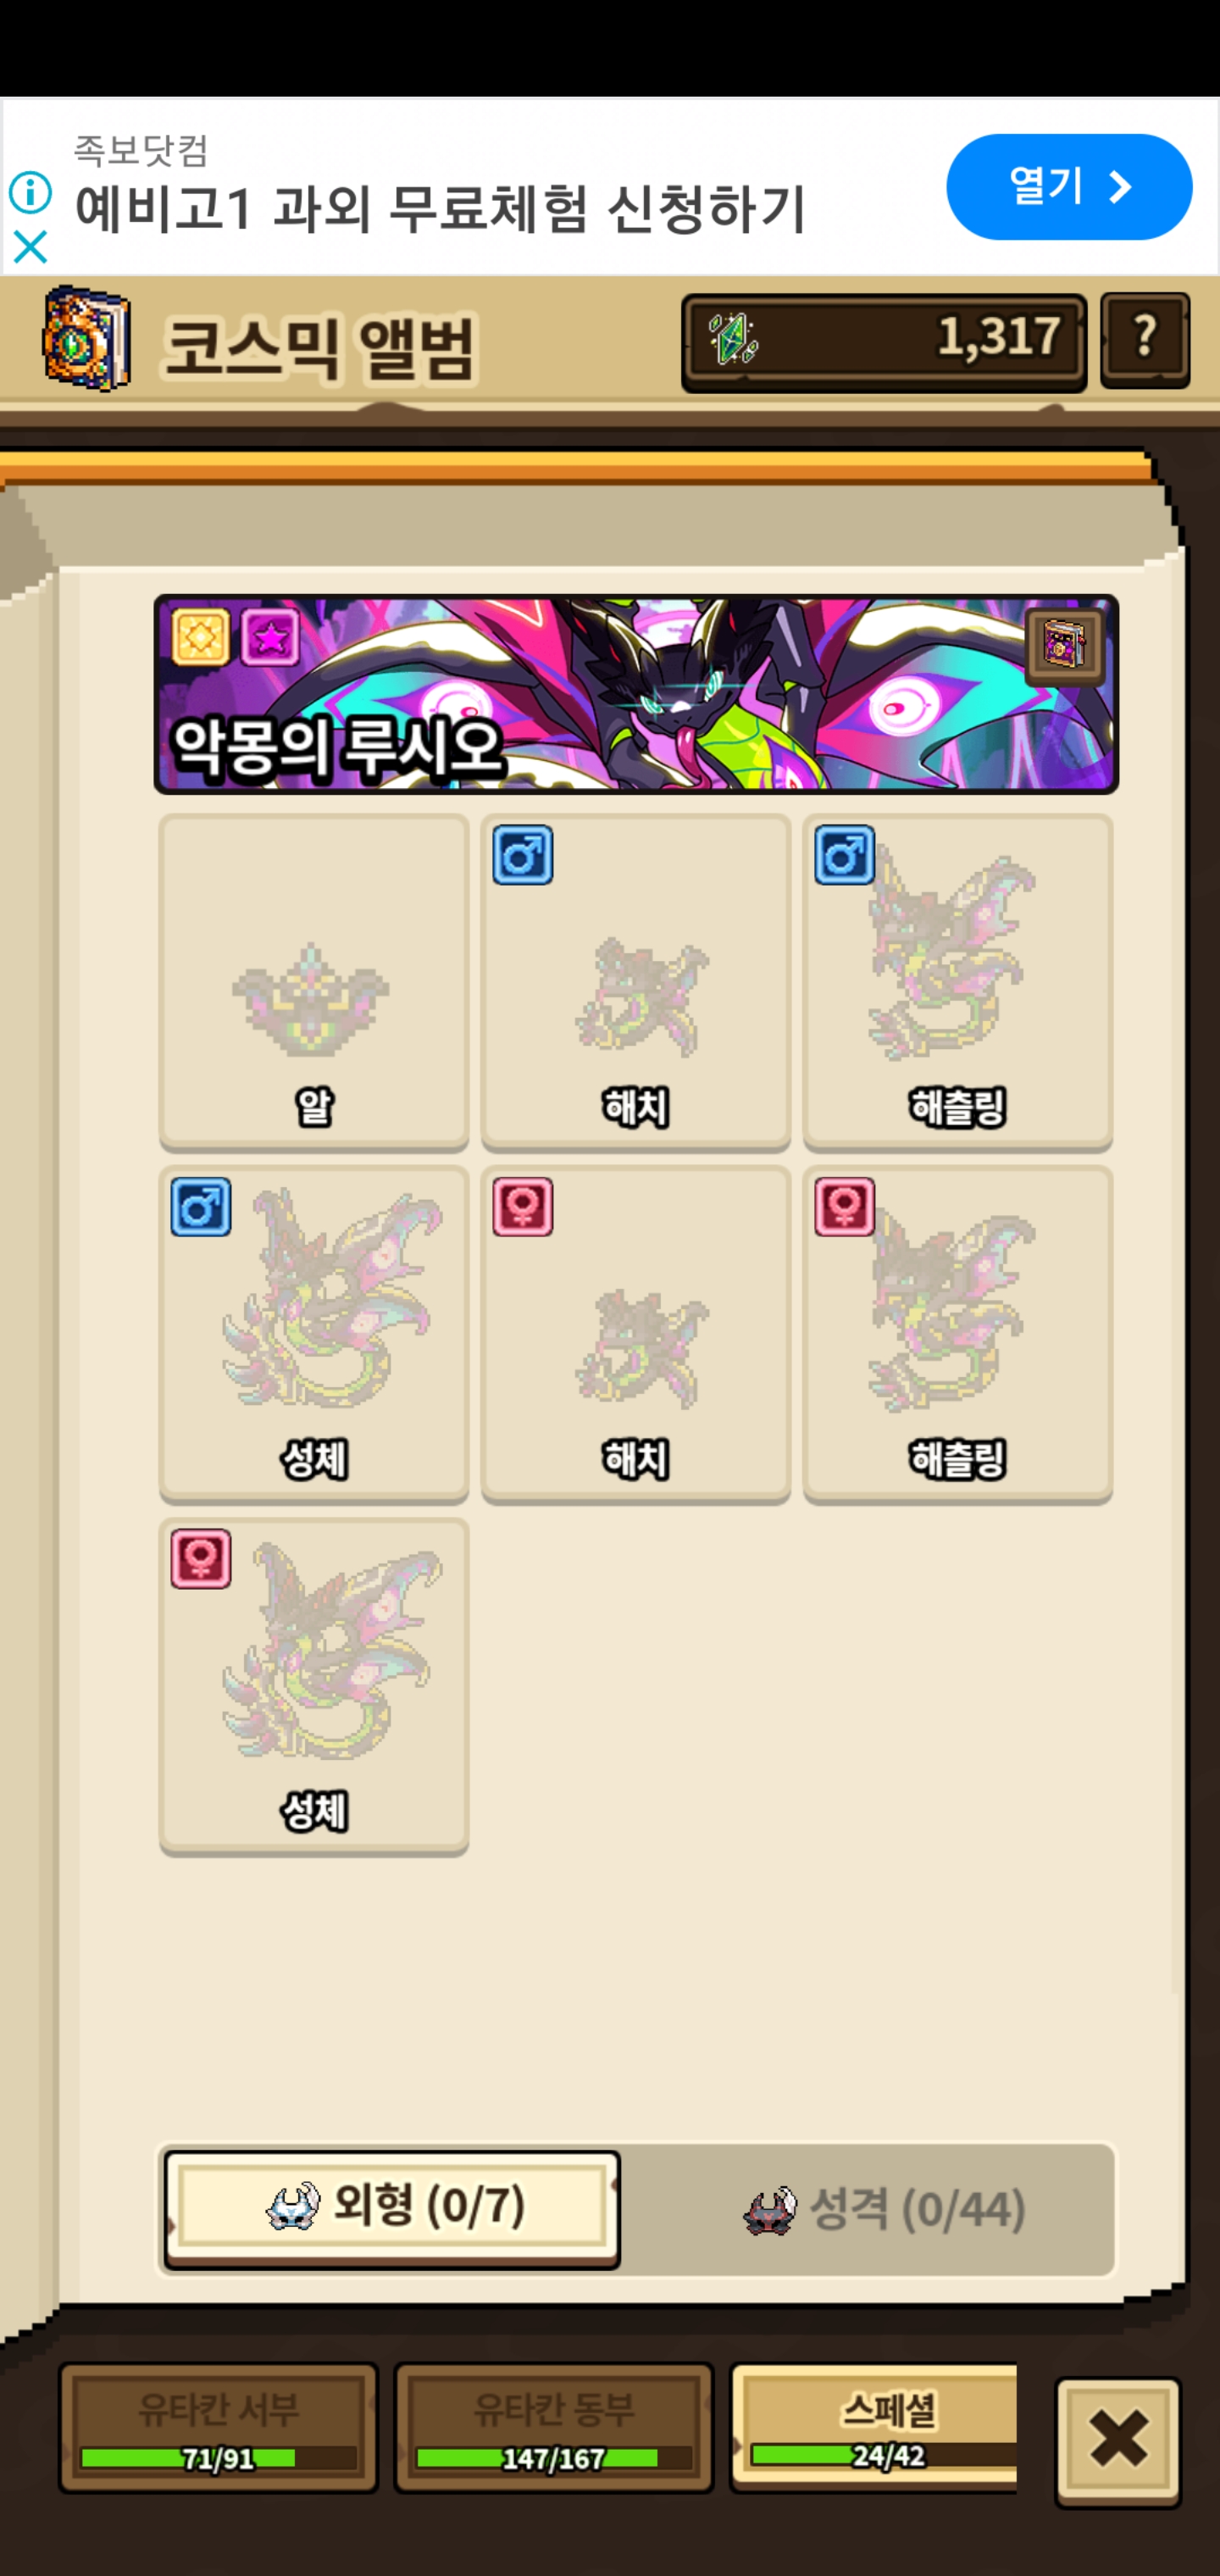The height and width of the screenshot is (2576, 1220).
Task: Select the male 성체 card
Action: tap(314, 1334)
